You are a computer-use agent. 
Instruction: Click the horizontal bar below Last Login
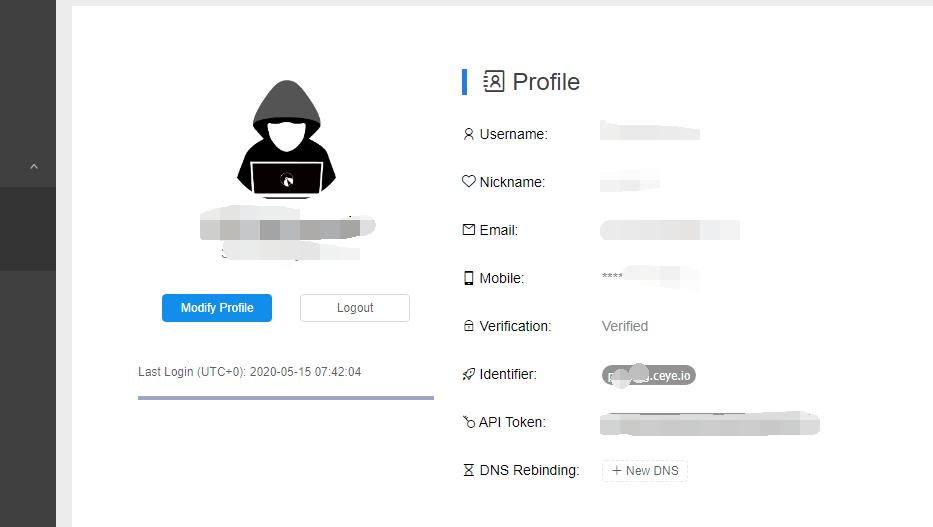click(x=285, y=398)
